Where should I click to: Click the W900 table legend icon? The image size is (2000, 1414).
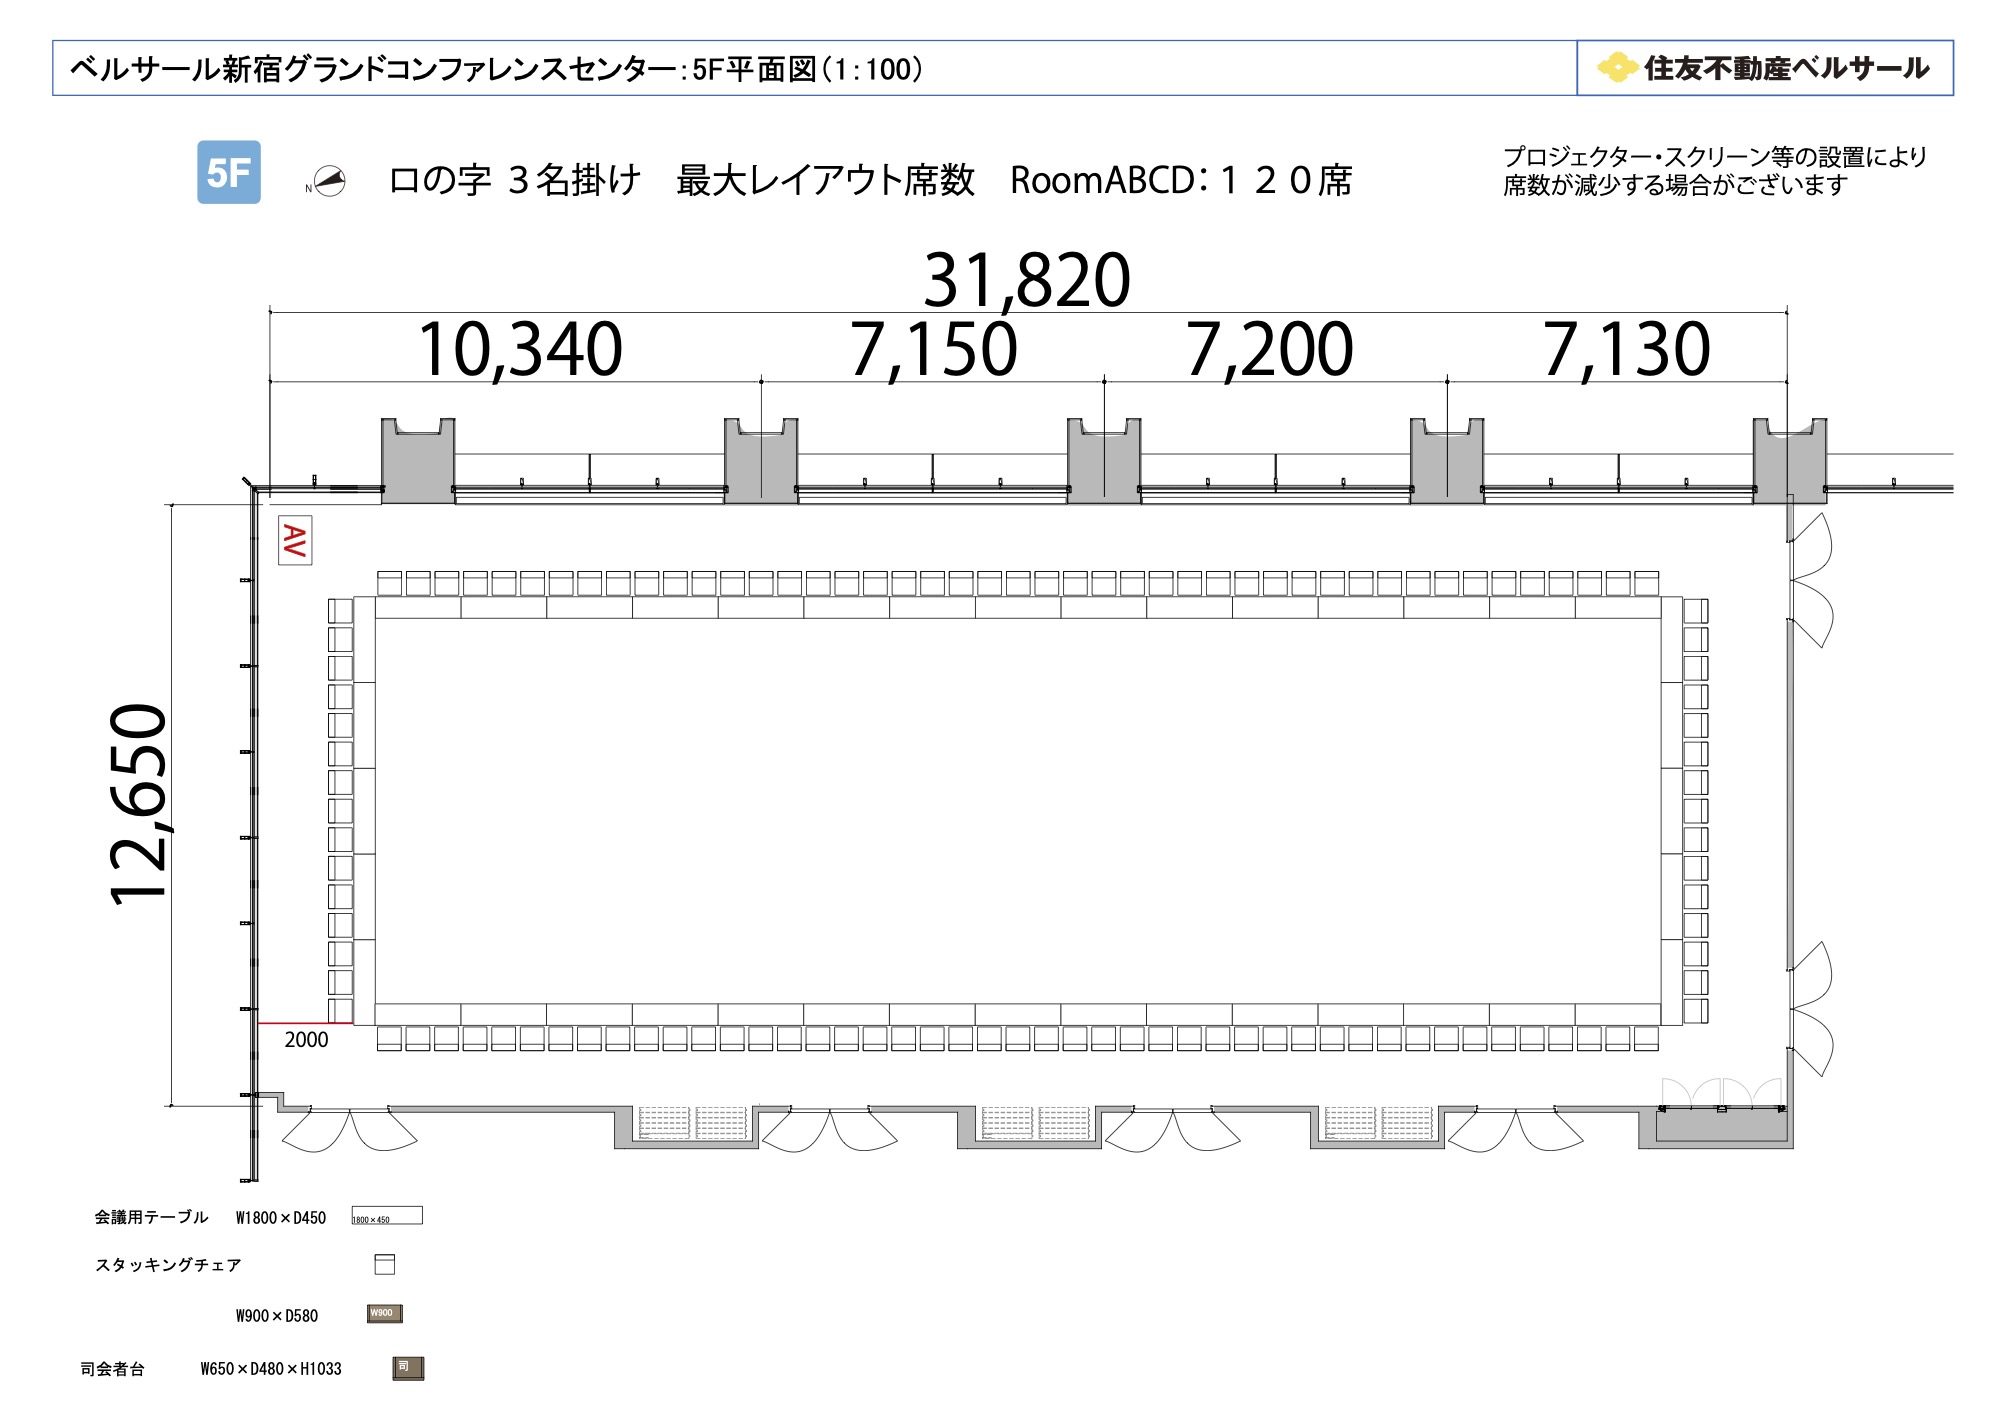[x=385, y=1313]
